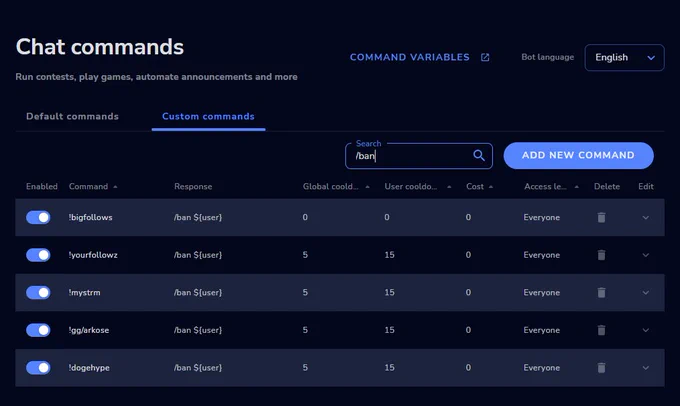Click the Global cooldown column header text
The image size is (680, 406).
click(x=330, y=187)
